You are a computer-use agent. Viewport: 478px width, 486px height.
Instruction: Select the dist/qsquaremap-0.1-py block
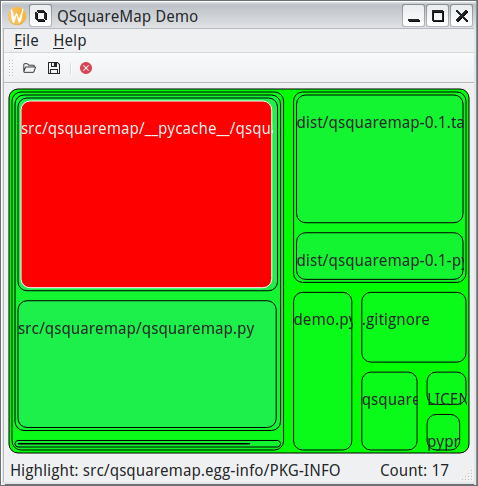(x=380, y=256)
